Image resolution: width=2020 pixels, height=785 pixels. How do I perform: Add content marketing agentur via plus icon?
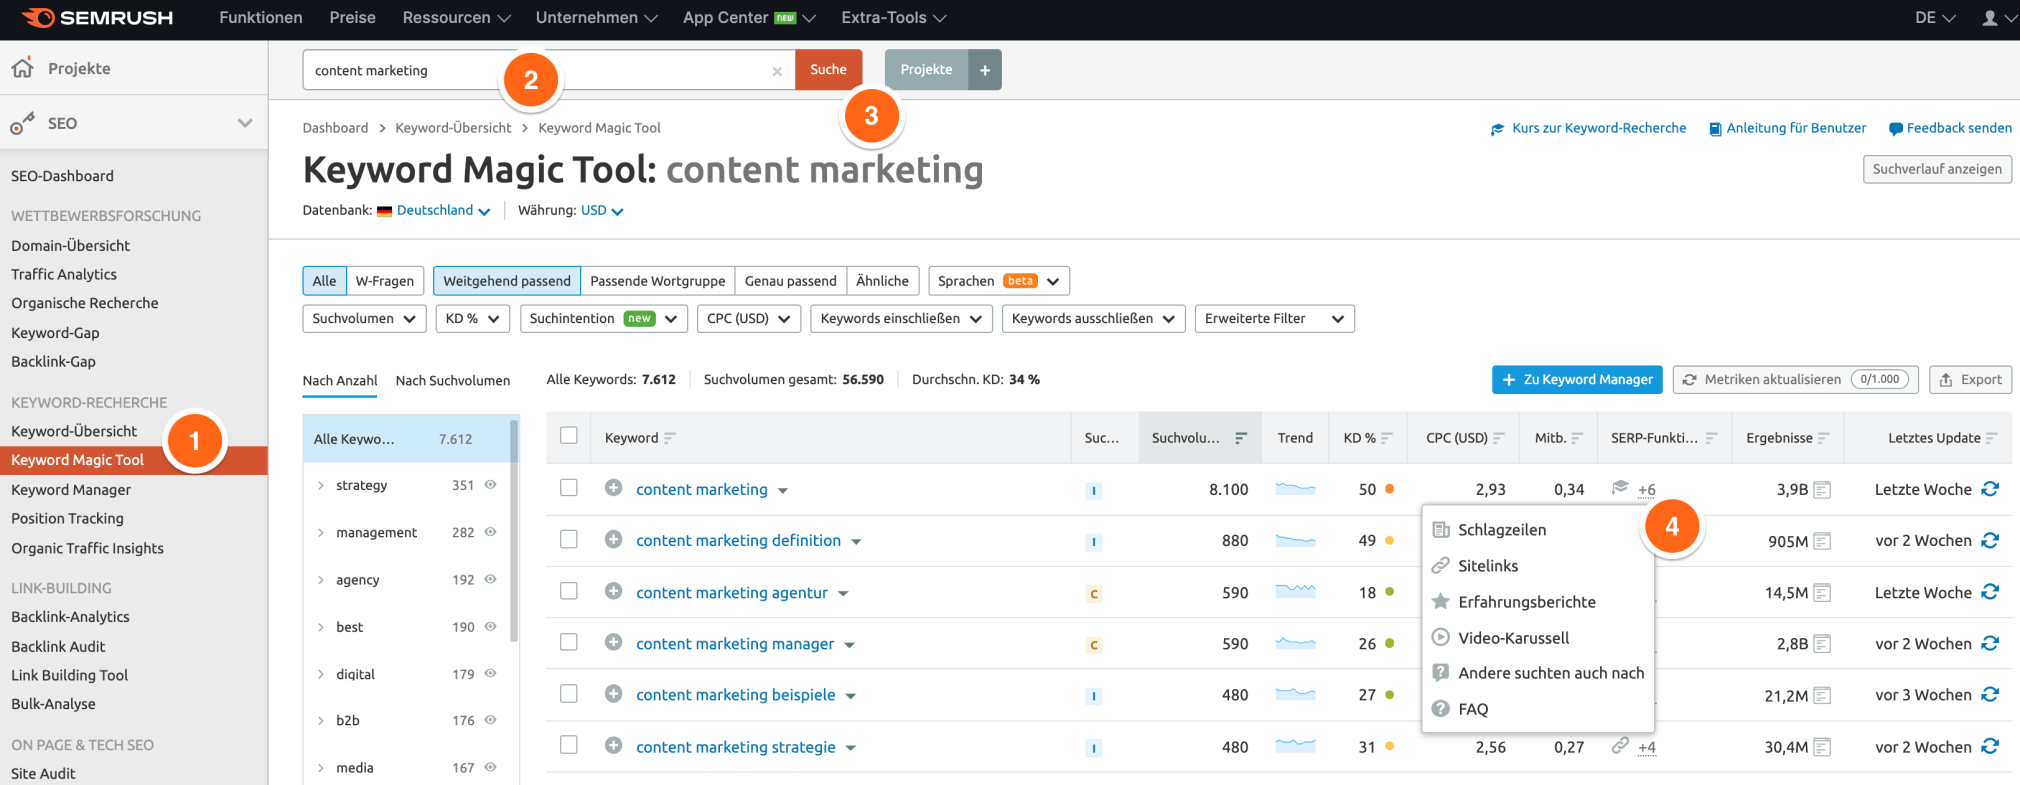(x=614, y=591)
